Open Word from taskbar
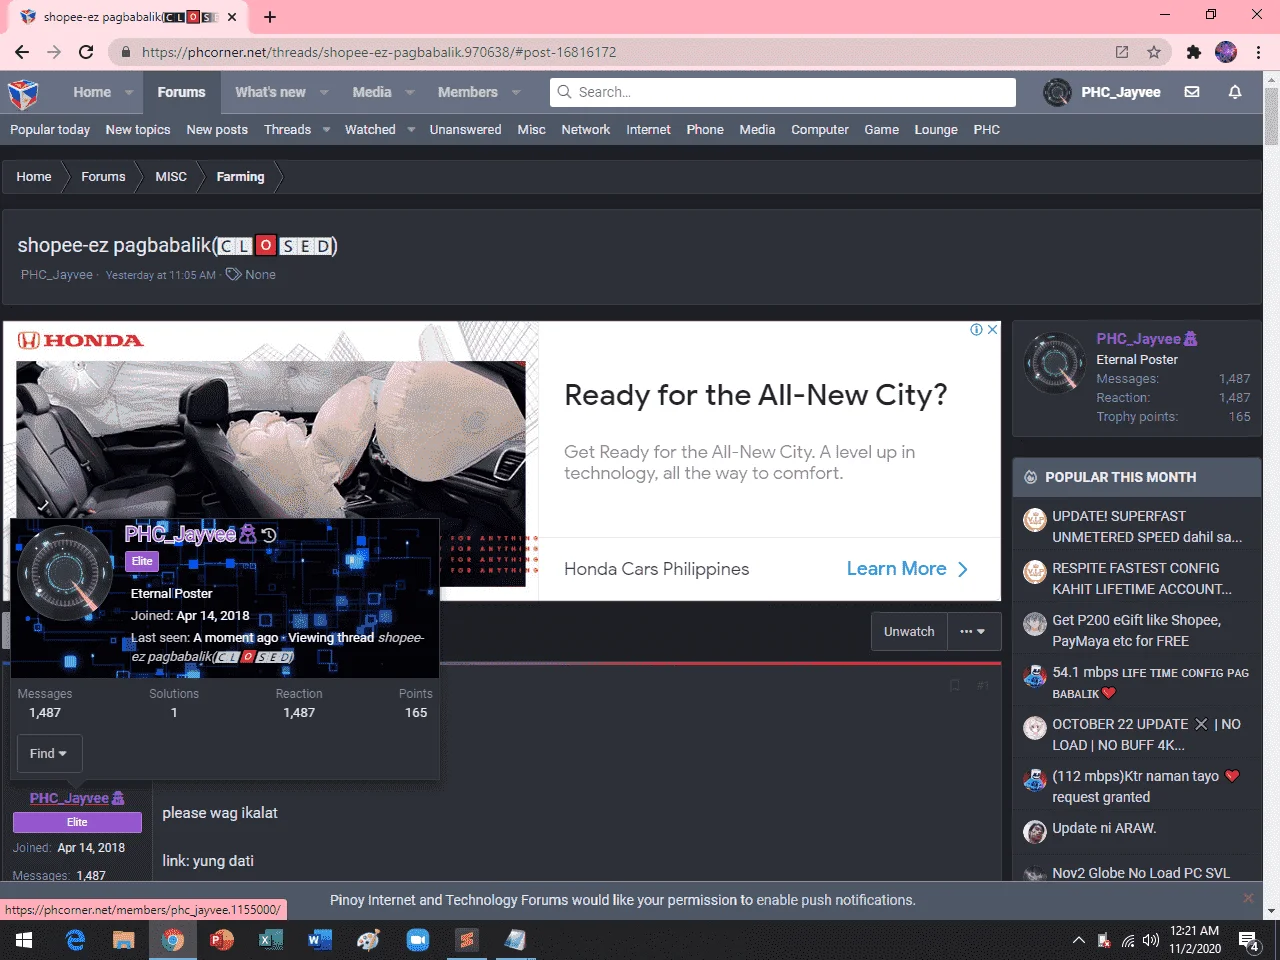Image resolution: width=1280 pixels, height=960 pixels. (x=319, y=940)
